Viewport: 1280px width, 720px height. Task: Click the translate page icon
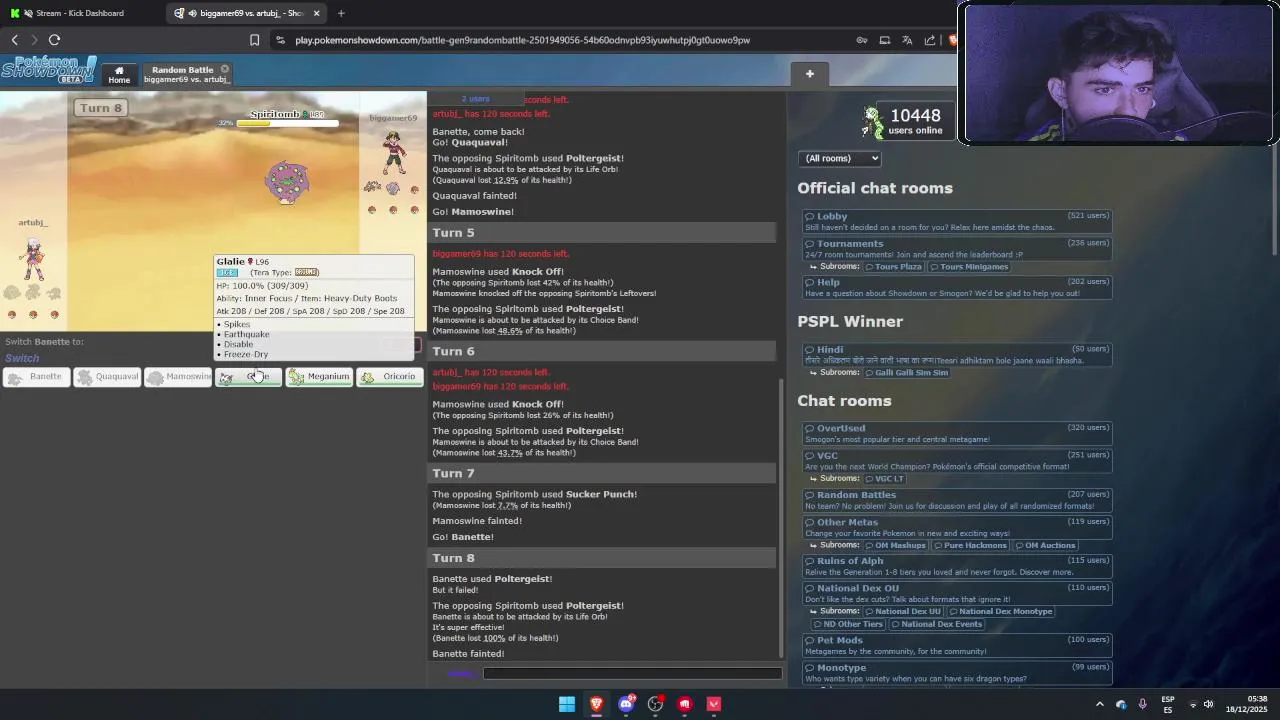[907, 40]
